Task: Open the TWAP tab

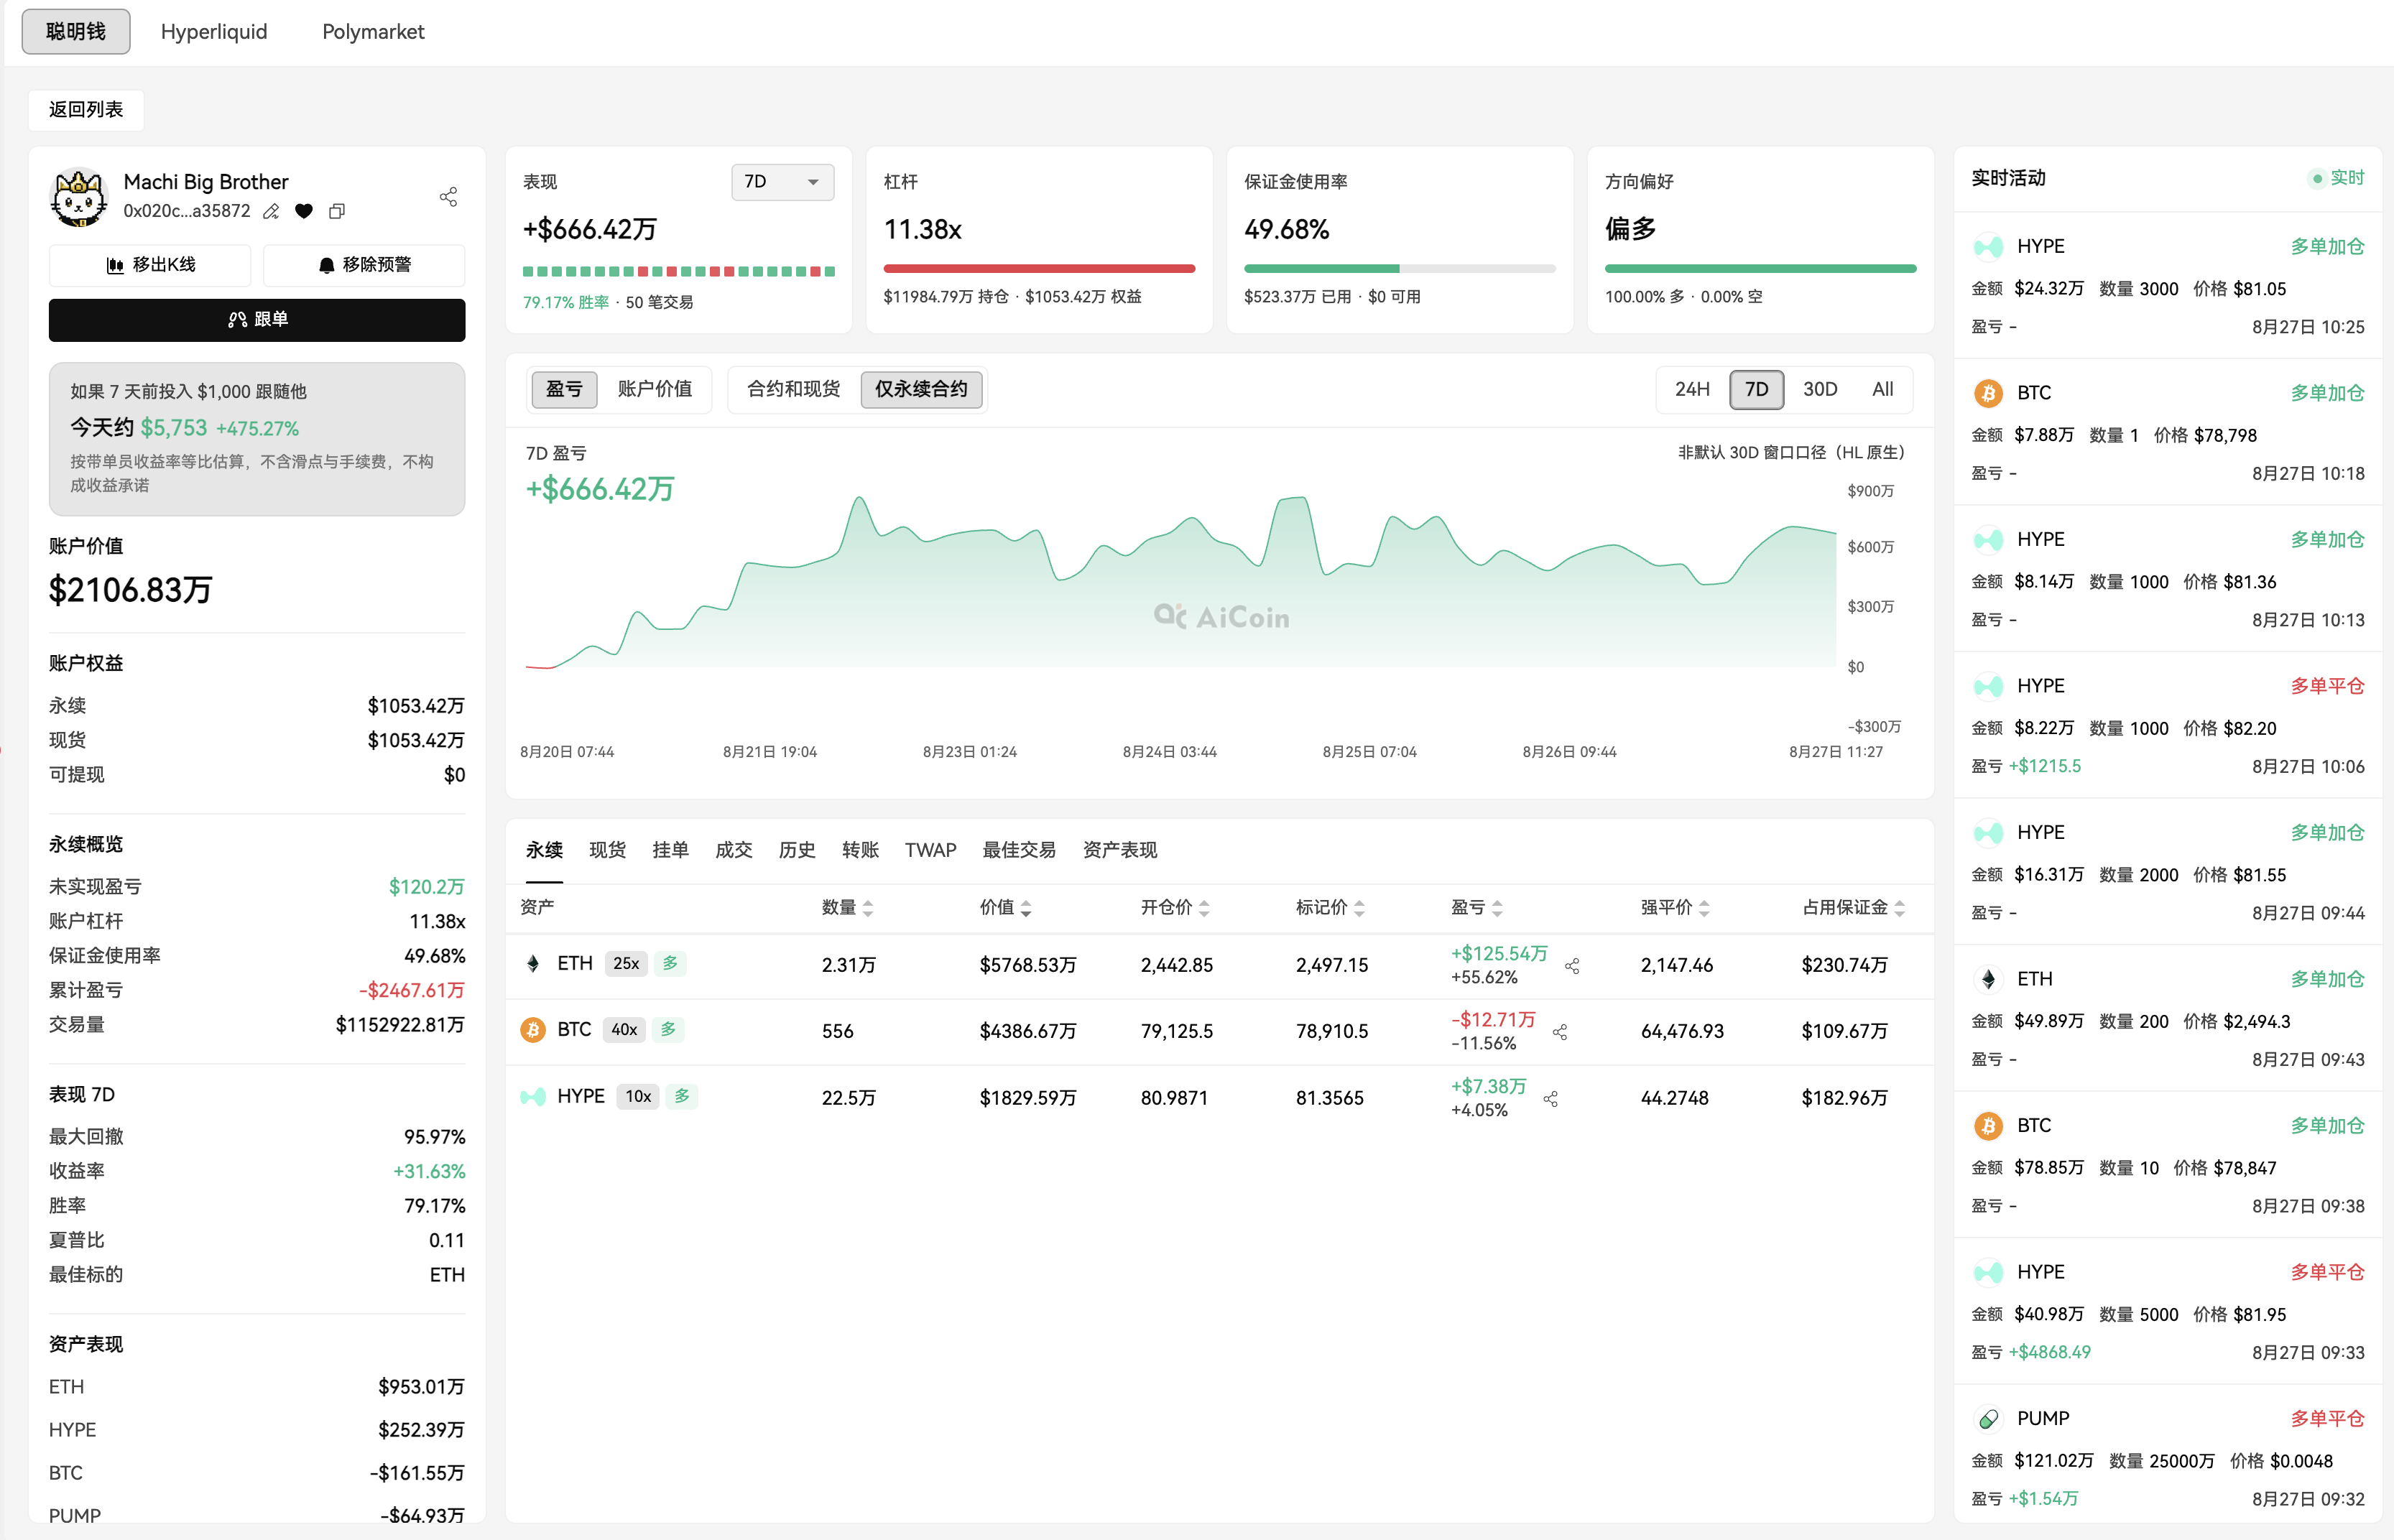Action: [x=930, y=850]
